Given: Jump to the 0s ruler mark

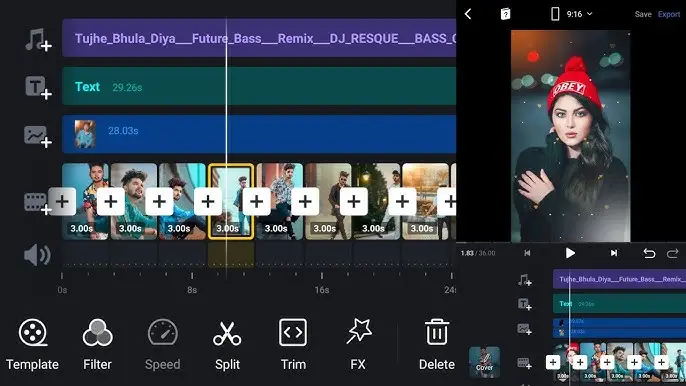Looking at the screenshot, I should coord(62,289).
